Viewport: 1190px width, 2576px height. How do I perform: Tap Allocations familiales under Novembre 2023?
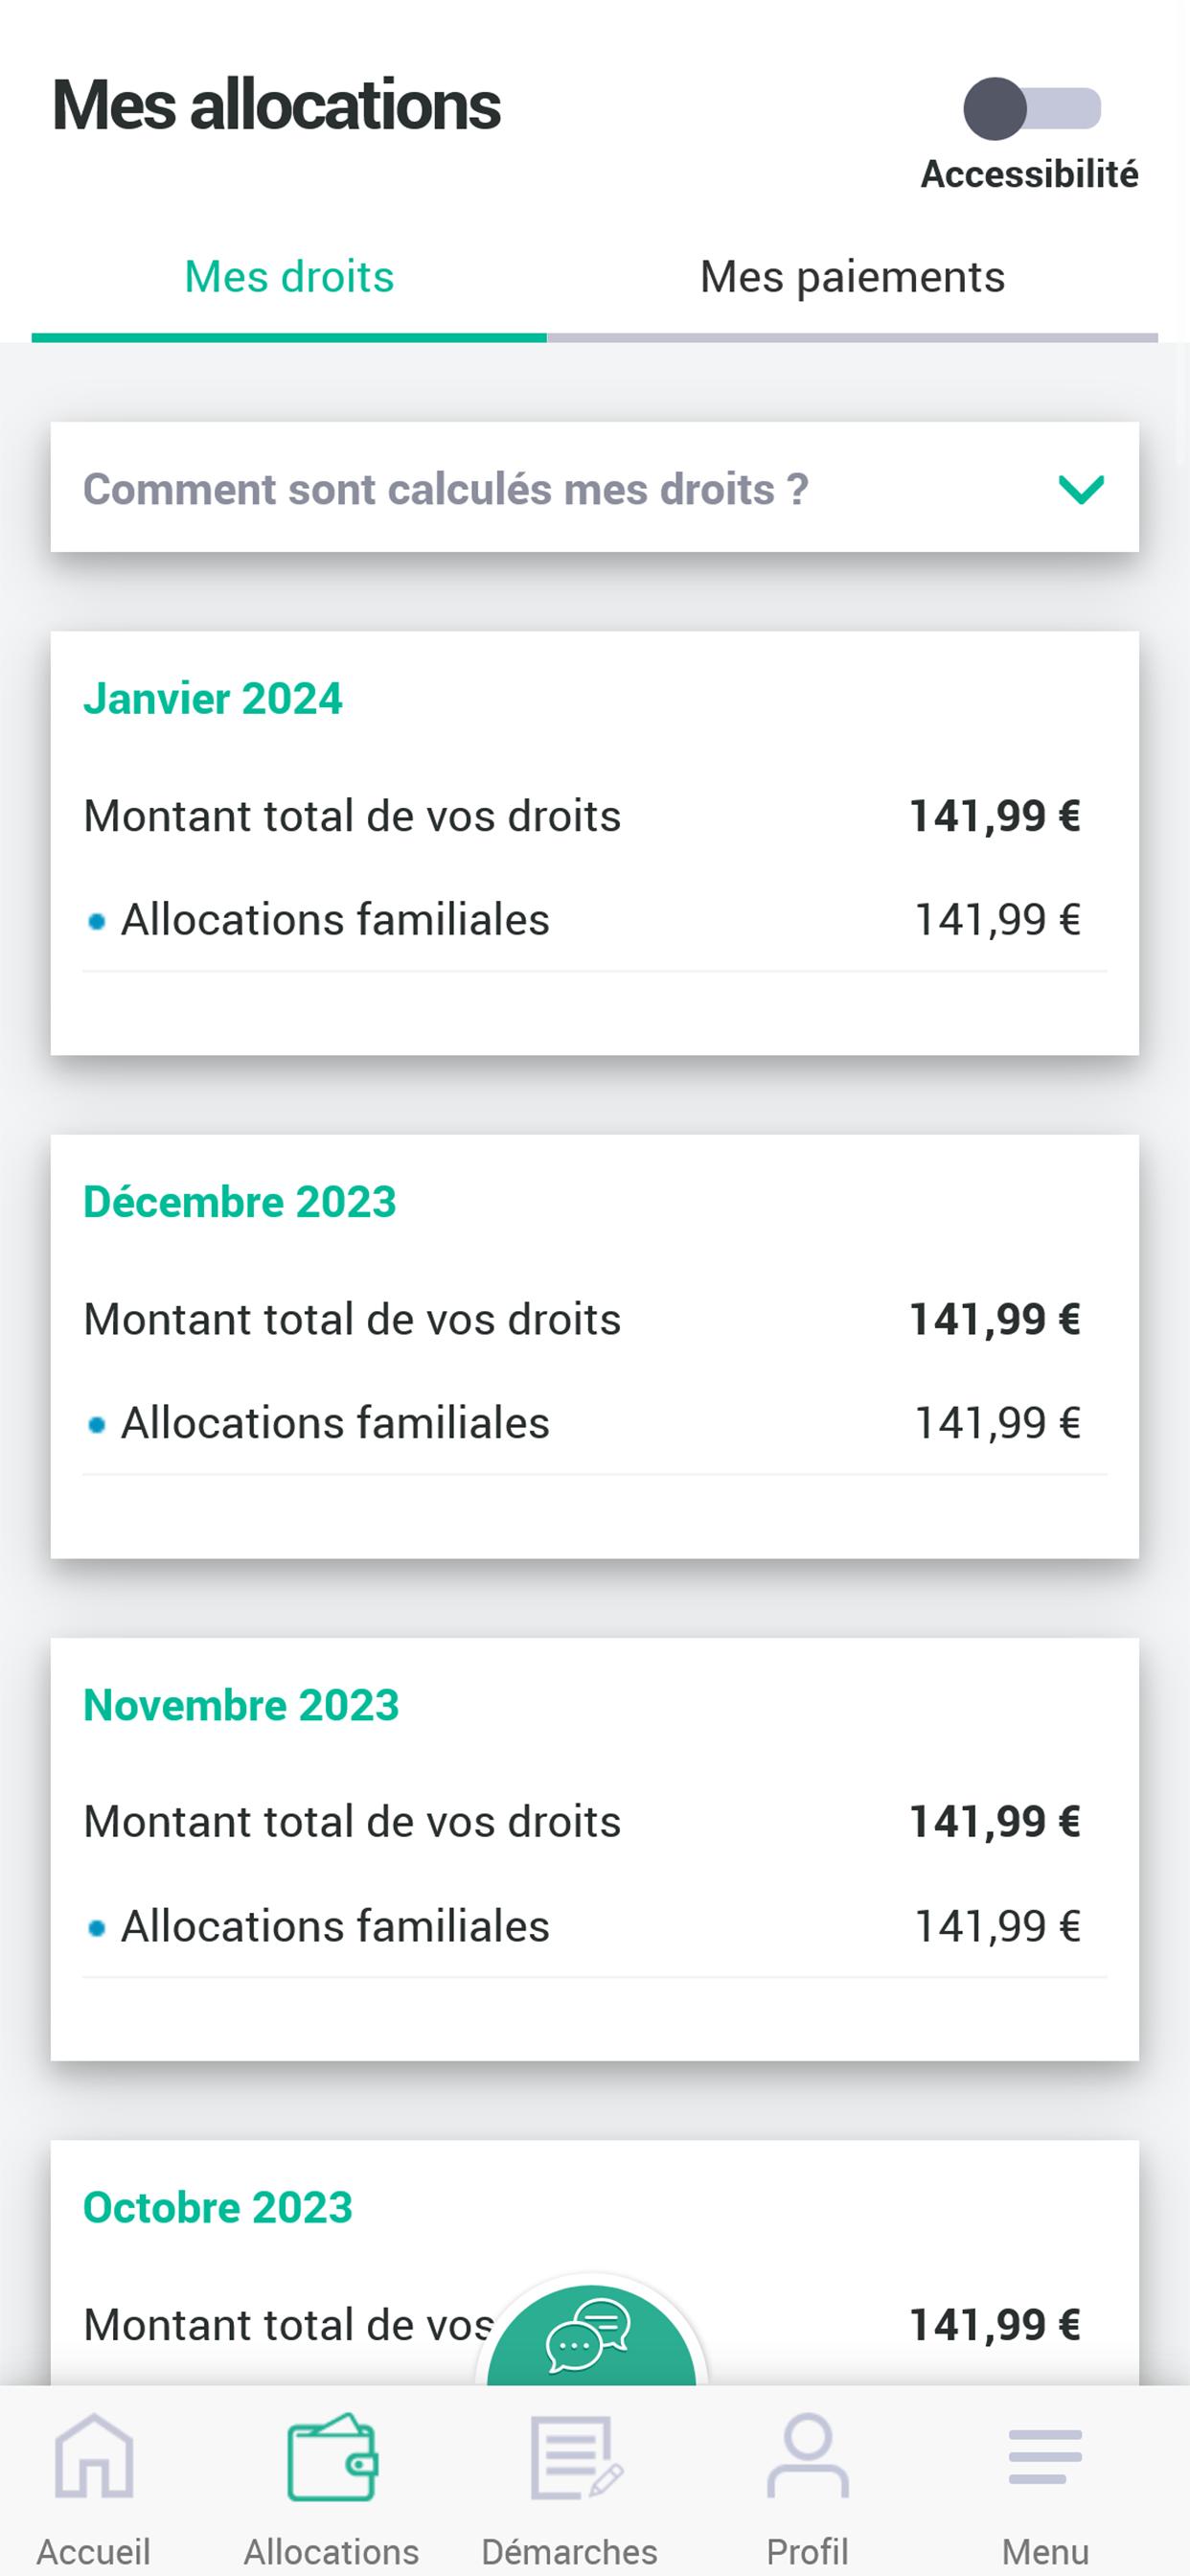(335, 1926)
